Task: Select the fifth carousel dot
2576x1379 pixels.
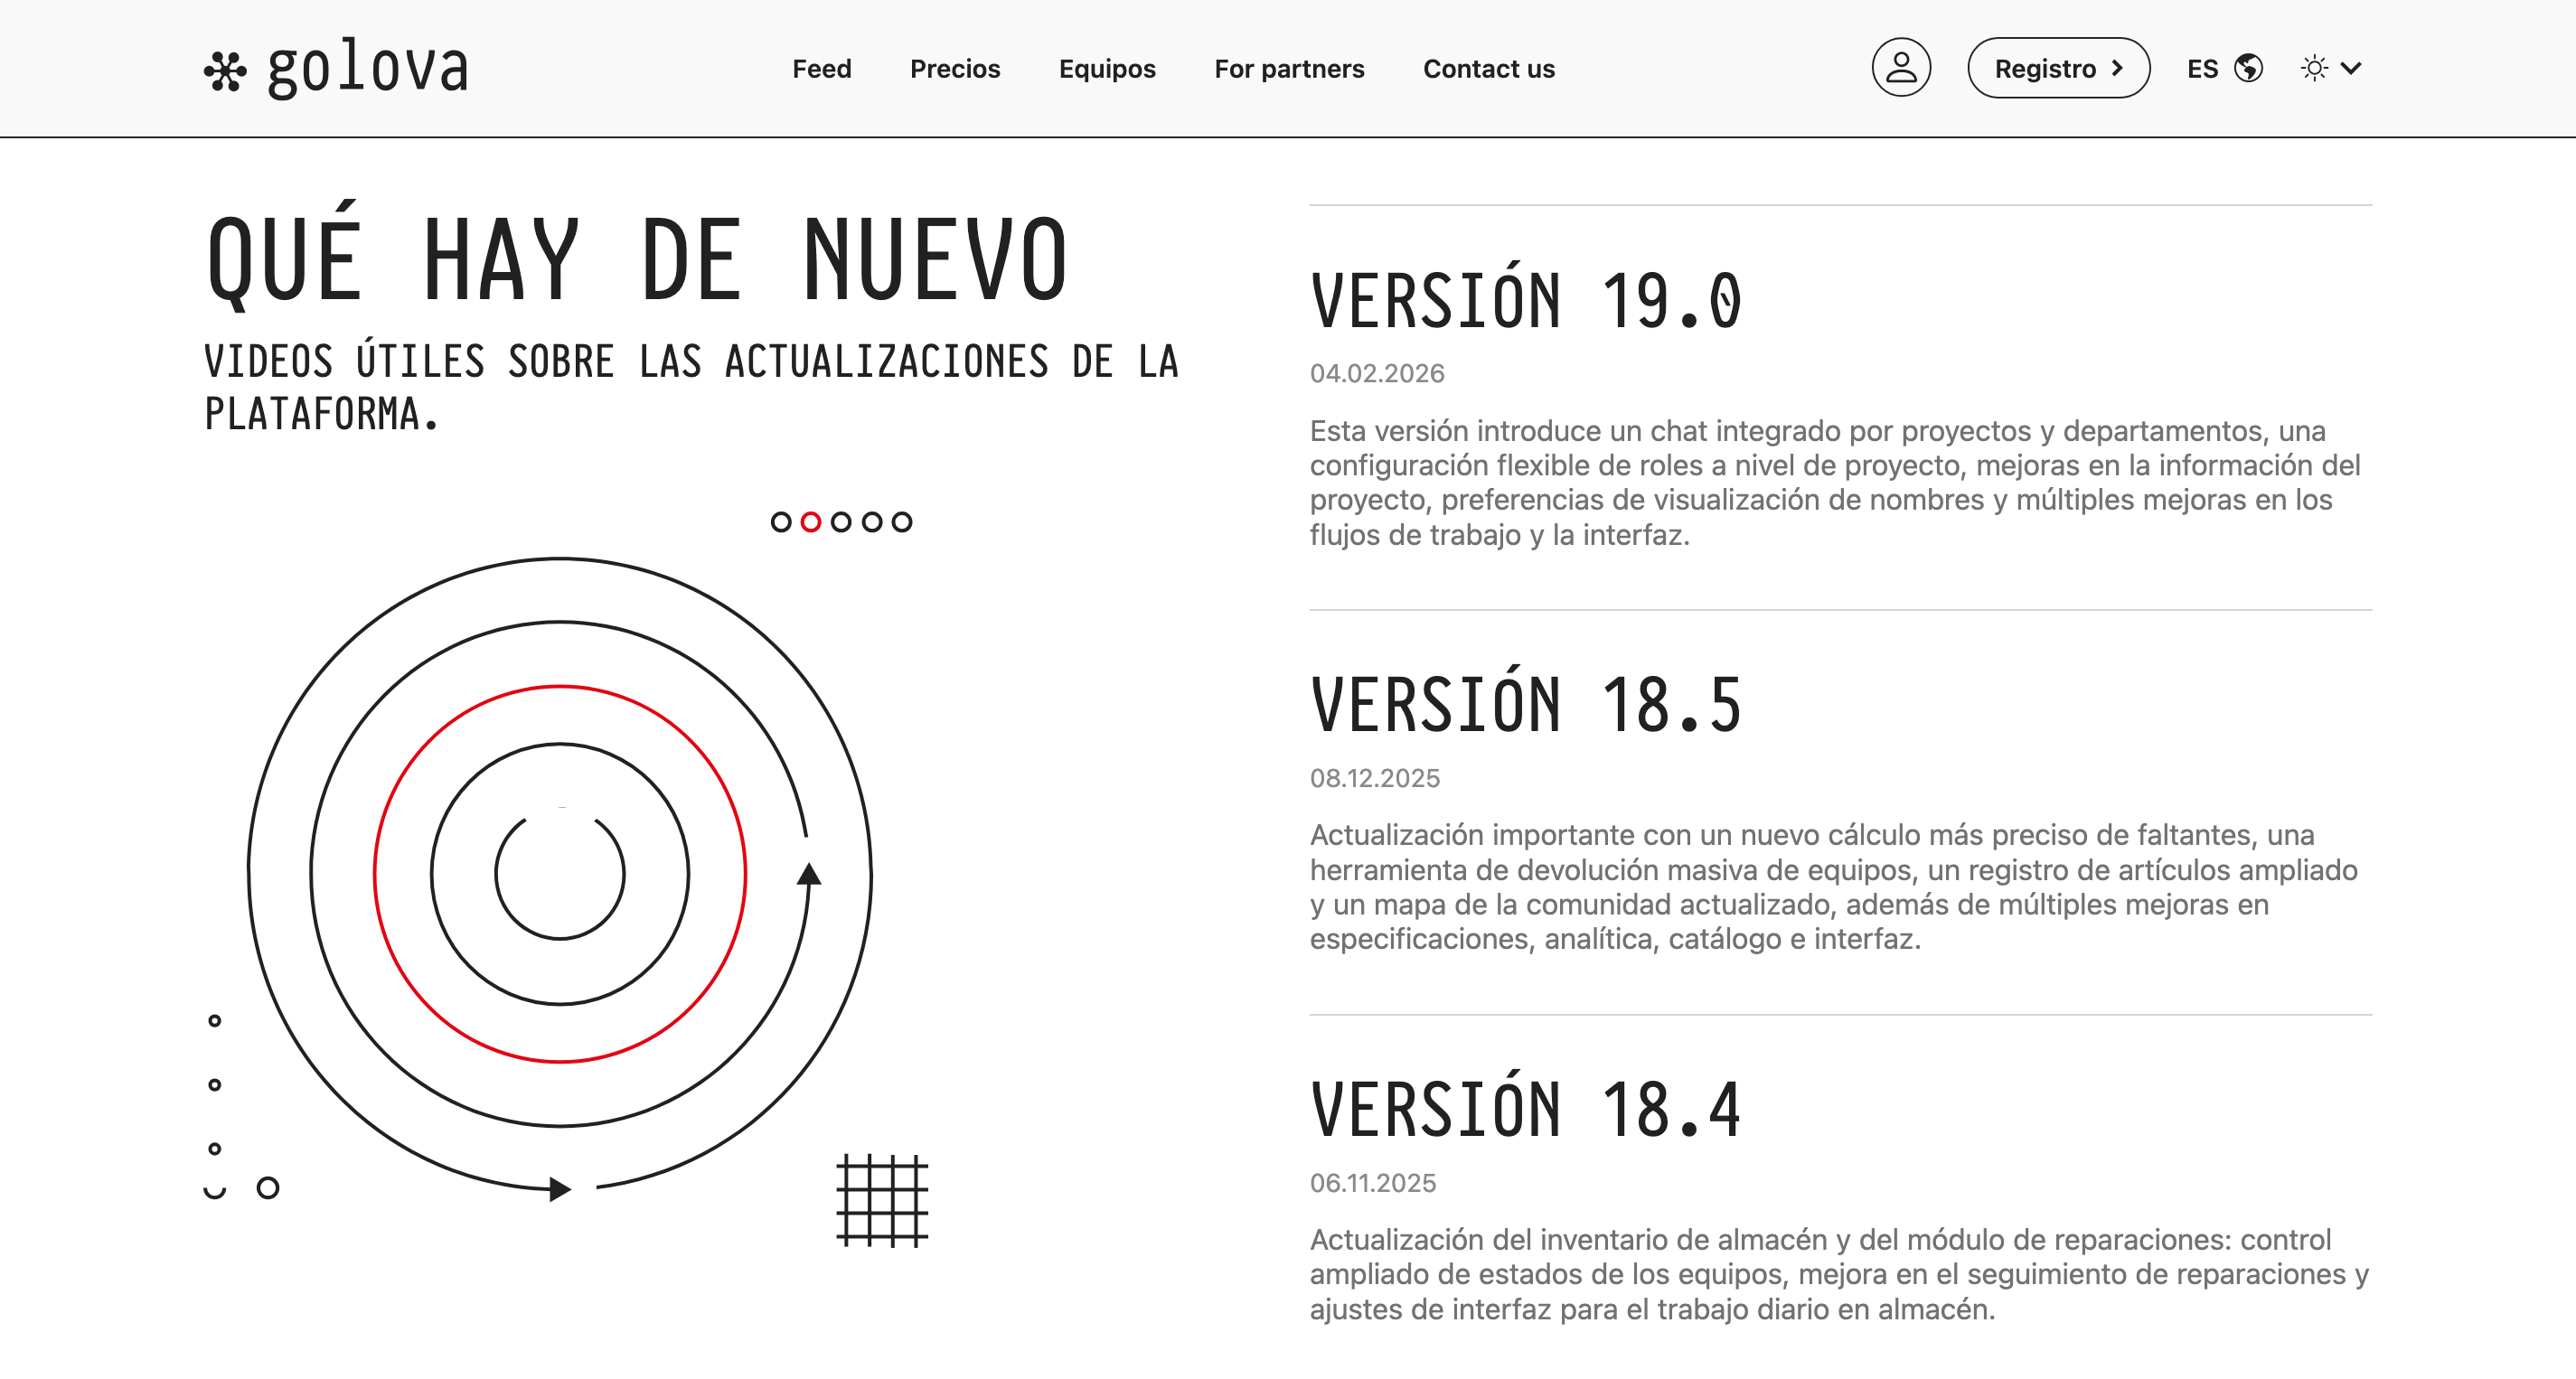Action: 902,522
